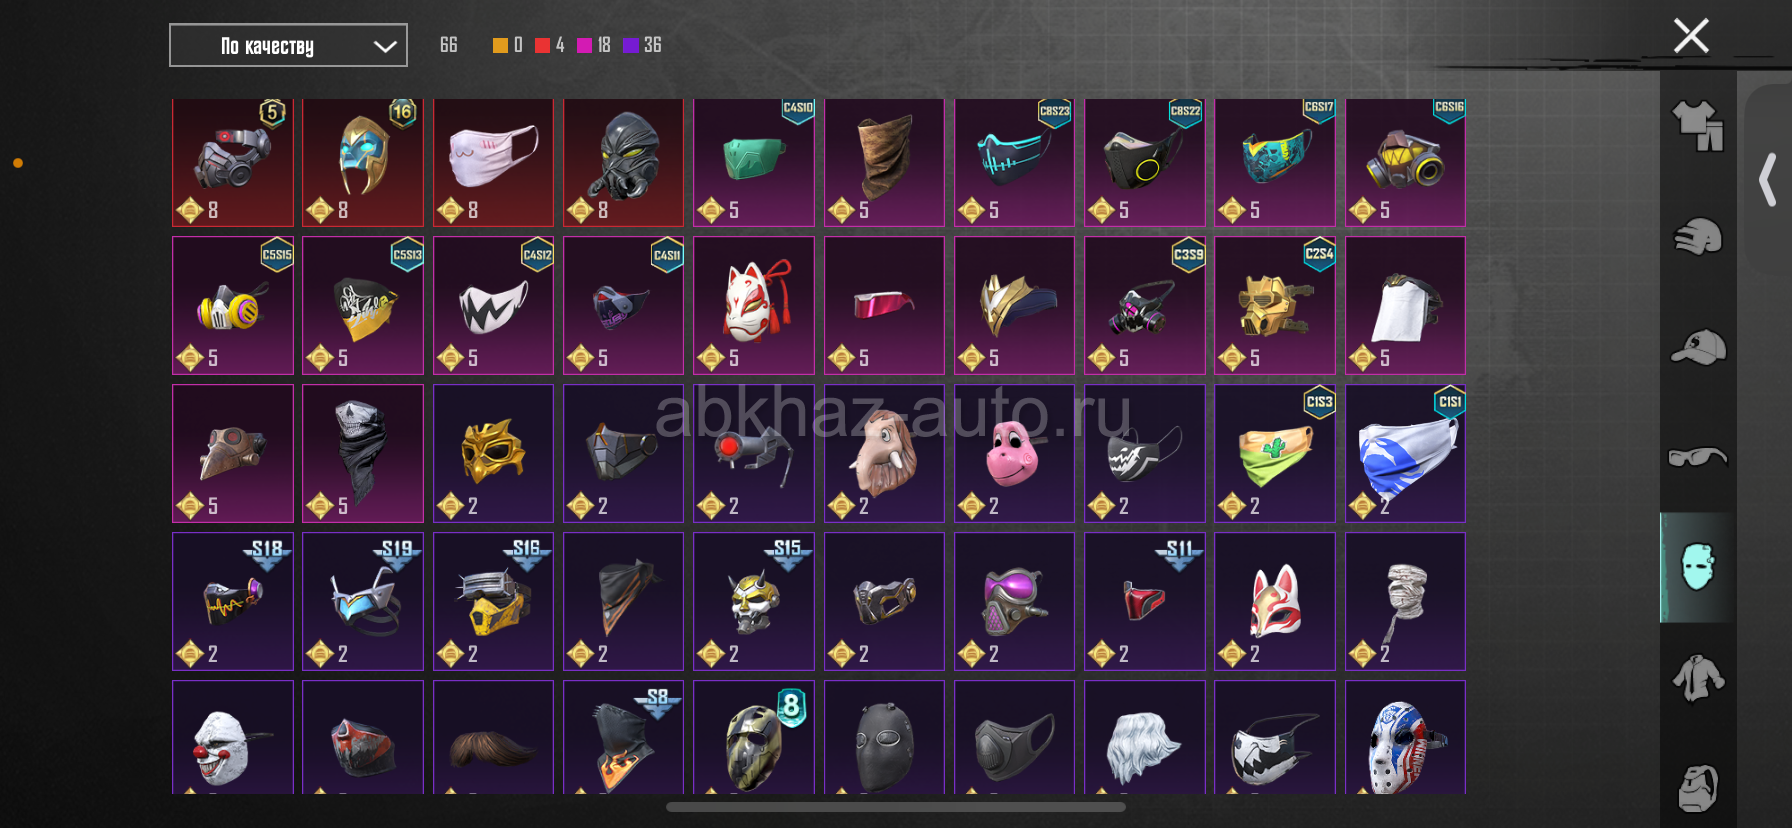Select the cap headwear category icon
This screenshot has width=1792, height=828.
[1698, 347]
